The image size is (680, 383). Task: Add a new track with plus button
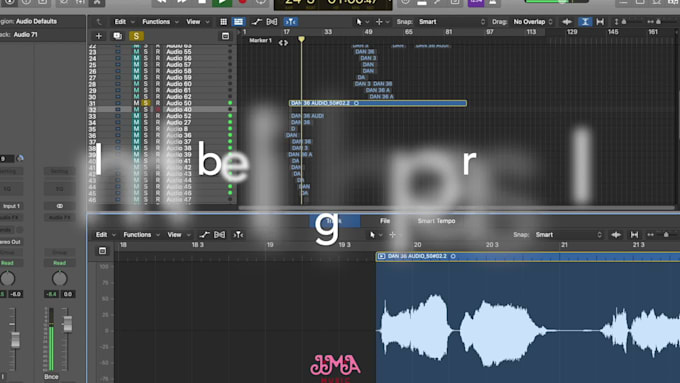coord(98,36)
